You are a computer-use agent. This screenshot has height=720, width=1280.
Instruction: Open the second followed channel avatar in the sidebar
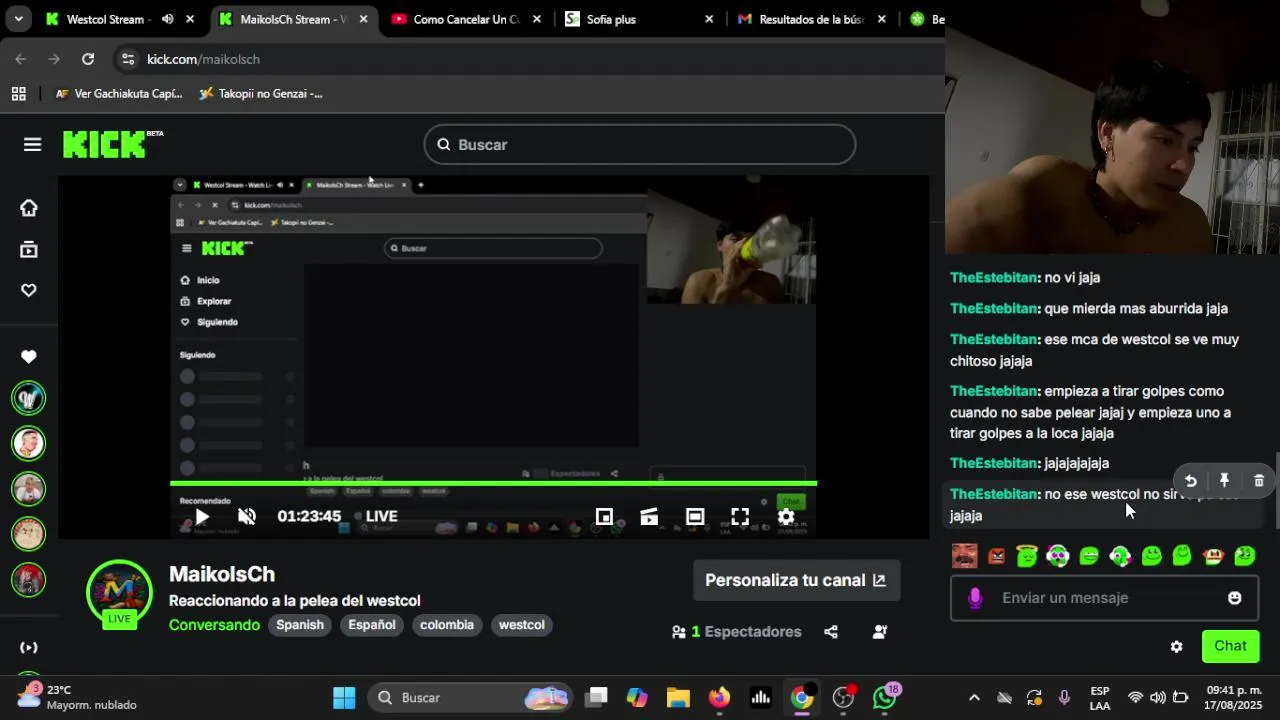point(28,442)
